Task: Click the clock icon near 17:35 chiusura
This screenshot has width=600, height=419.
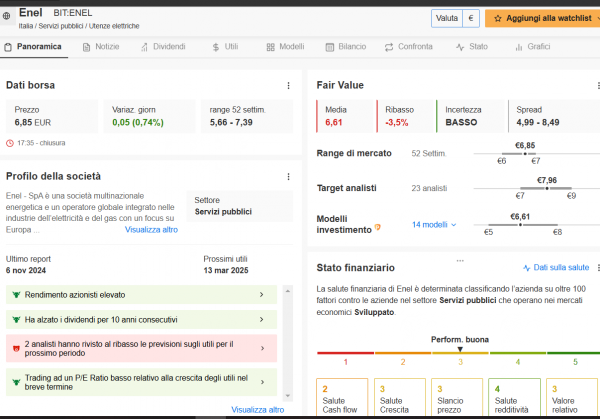Action: (10, 143)
